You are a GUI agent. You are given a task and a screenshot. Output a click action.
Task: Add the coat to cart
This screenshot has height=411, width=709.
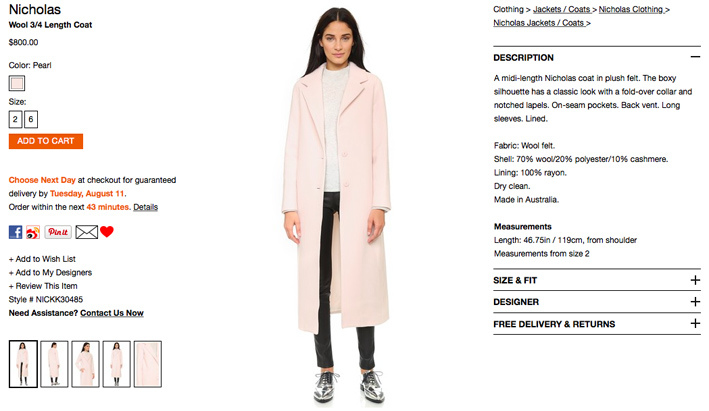click(46, 141)
